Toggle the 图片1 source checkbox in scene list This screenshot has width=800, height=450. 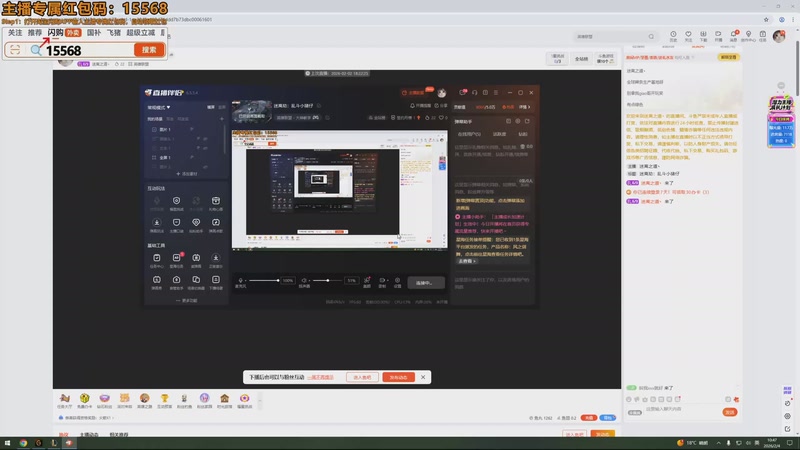coord(154,130)
